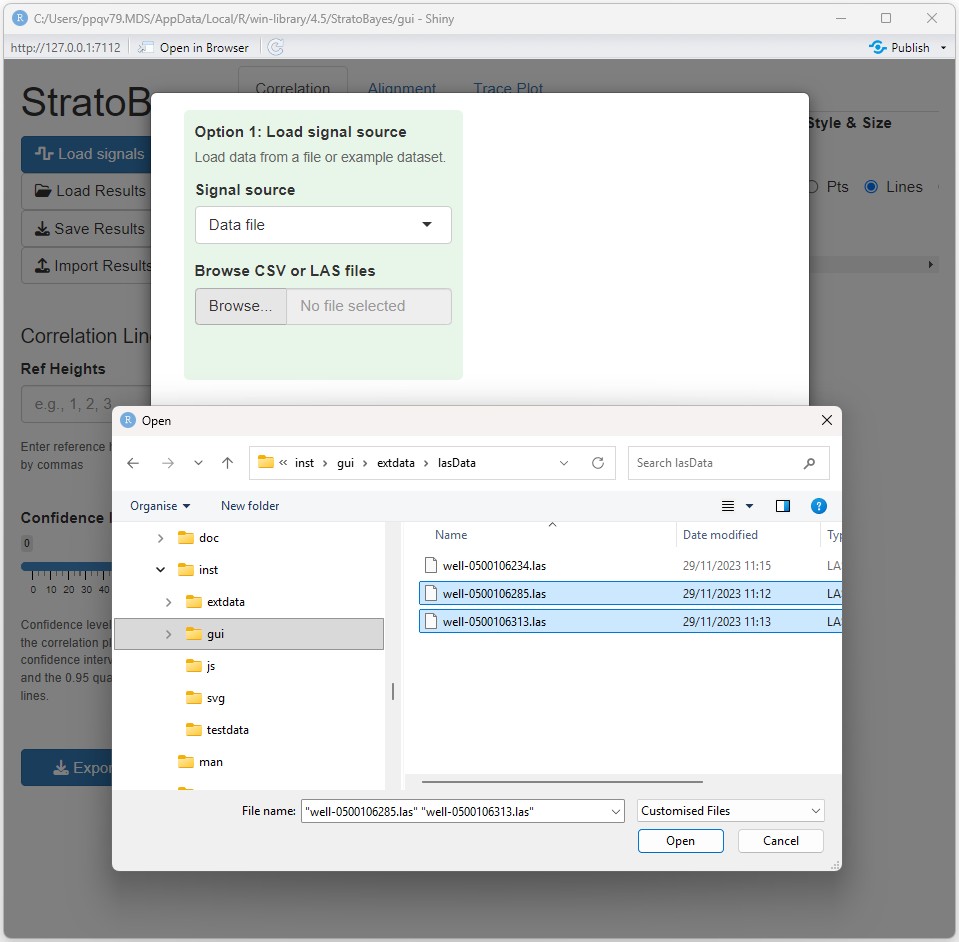Open the Signal source Data file dropdown

pos(323,225)
